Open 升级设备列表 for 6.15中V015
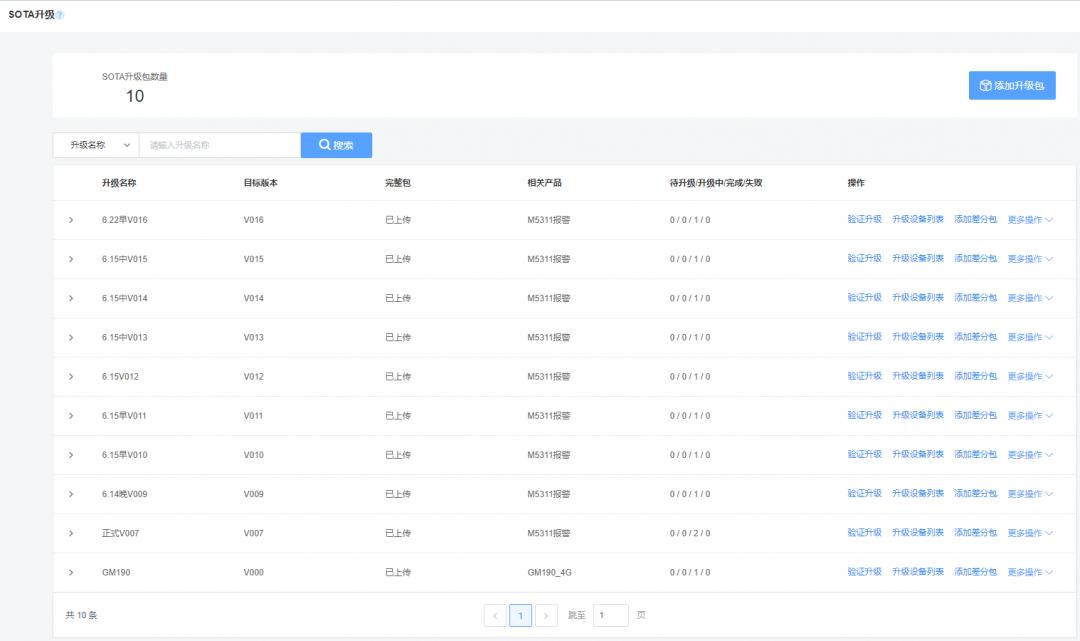The image size is (1080, 641). click(918, 258)
